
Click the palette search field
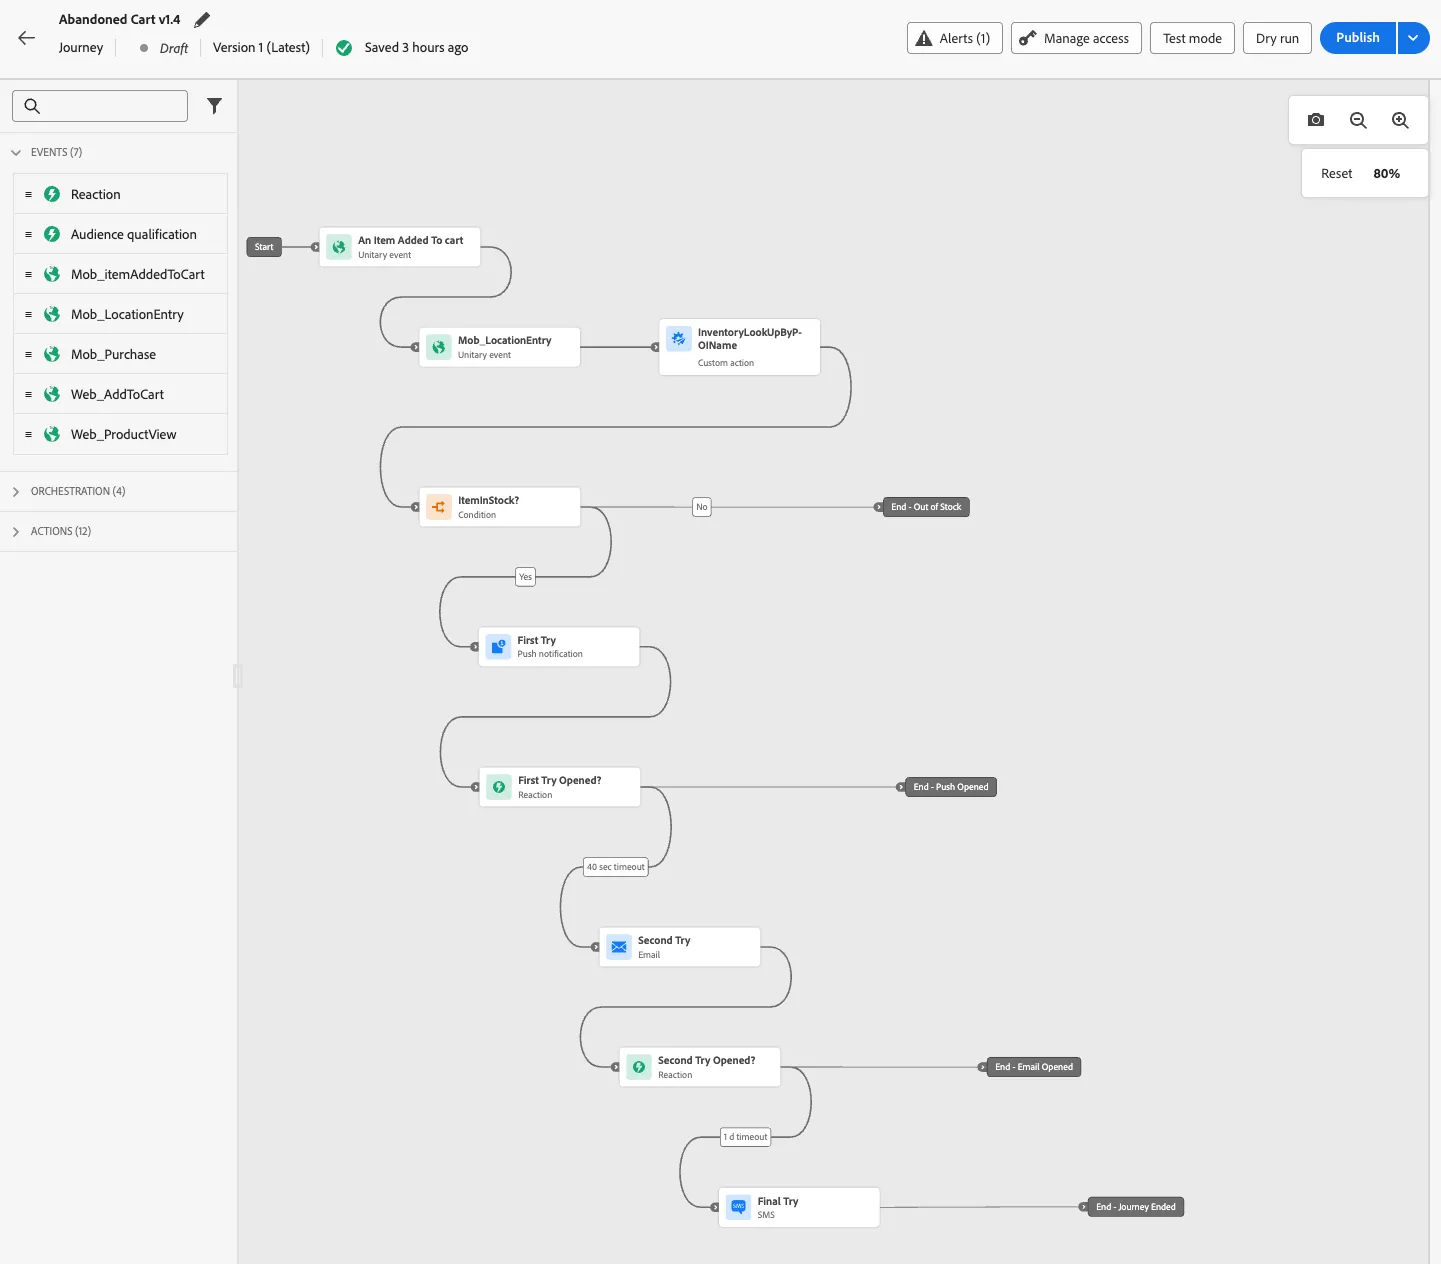[100, 106]
